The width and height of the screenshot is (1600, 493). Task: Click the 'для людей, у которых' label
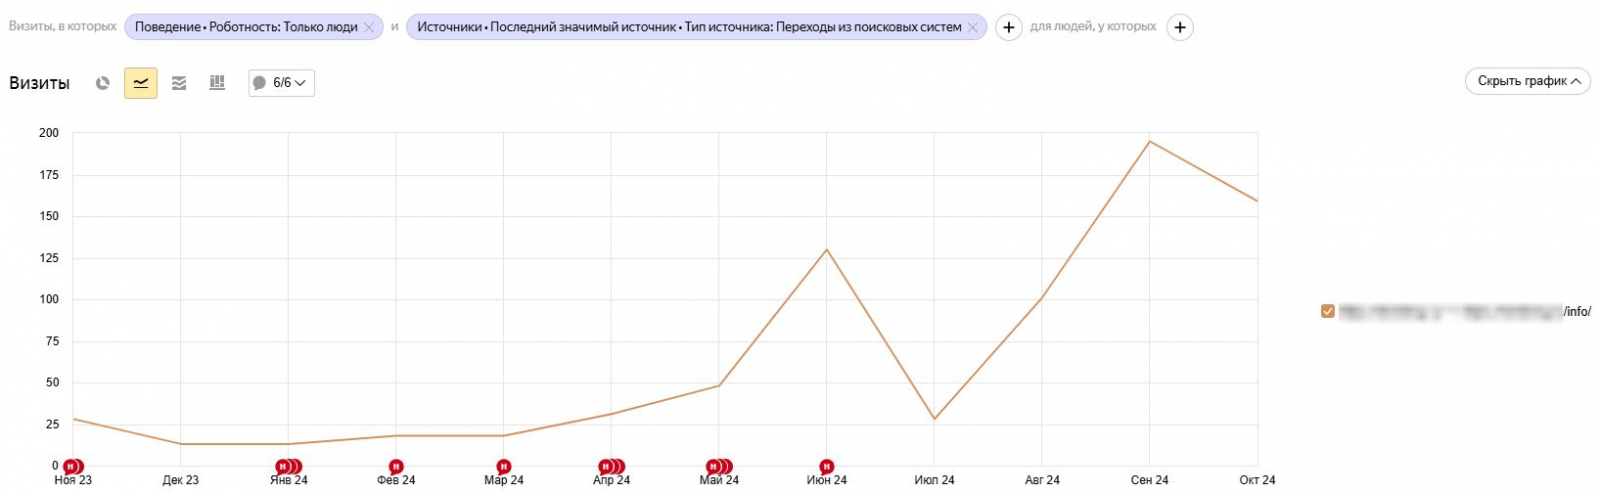(x=1093, y=27)
